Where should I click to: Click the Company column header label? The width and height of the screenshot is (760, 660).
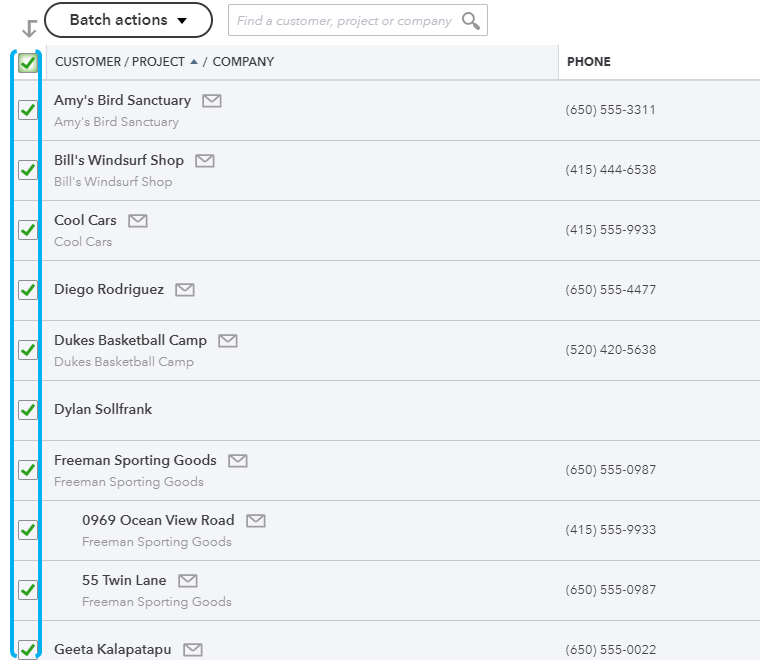click(243, 62)
